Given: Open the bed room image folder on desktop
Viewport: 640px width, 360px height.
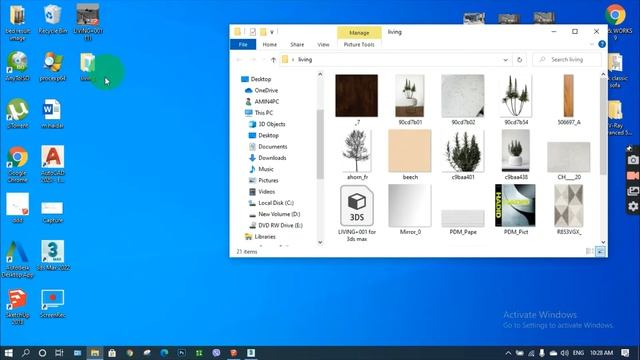Looking at the screenshot, I should 17,22.
